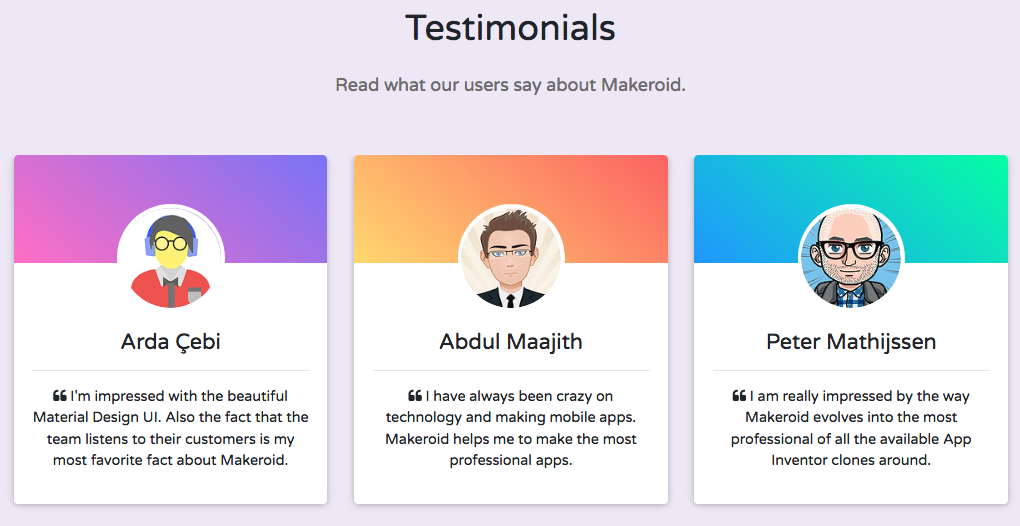Click quote mark icon in Abdul's testimonial
Viewport: 1020px width, 526px height.
click(x=415, y=396)
